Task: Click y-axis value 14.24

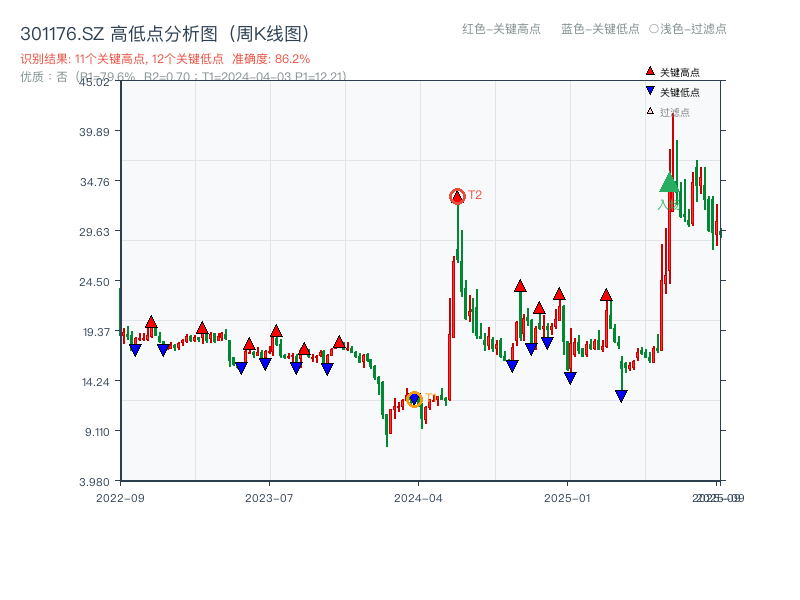Action: [x=95, y=382]
